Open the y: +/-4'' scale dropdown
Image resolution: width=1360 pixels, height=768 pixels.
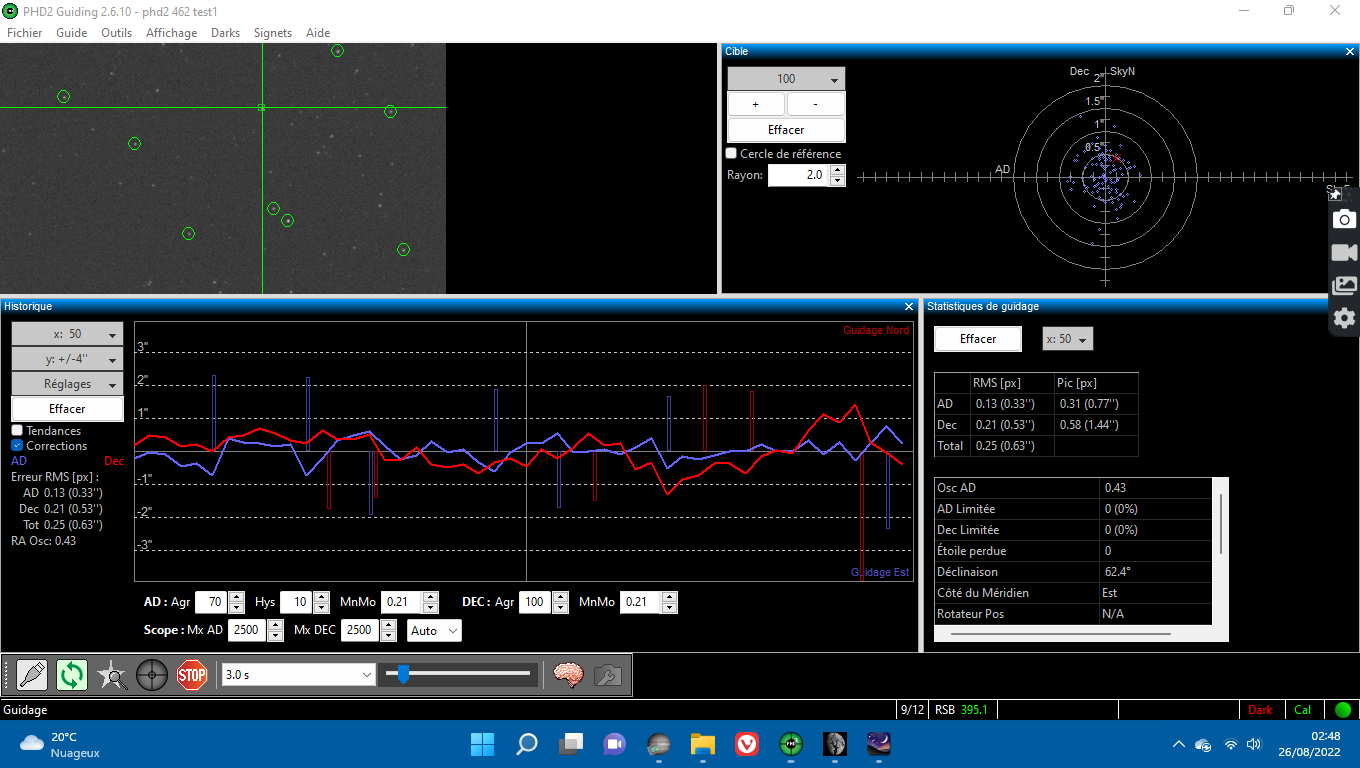(67, 359)
